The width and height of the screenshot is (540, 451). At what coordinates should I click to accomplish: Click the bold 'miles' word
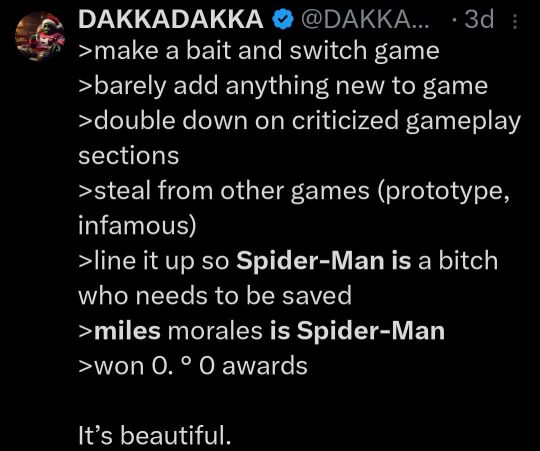click(127, 331)
